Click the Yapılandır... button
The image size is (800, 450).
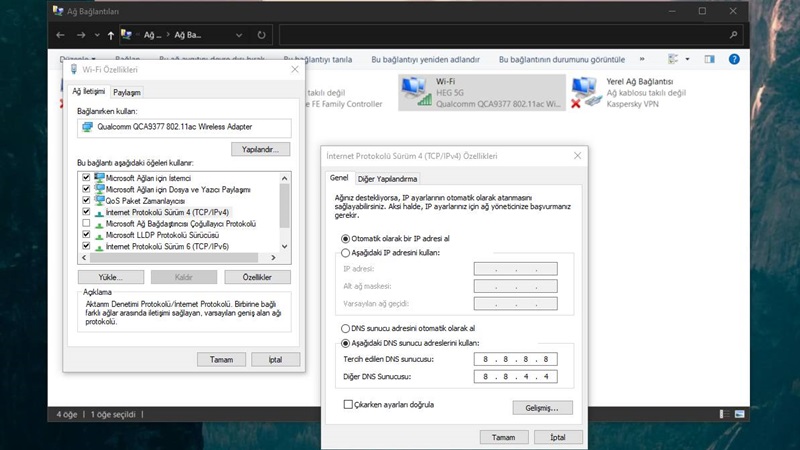click(x=261, y=149)
